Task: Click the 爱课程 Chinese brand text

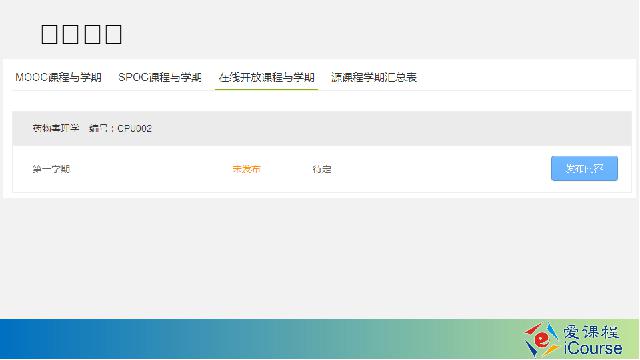Action: point(591,332)
